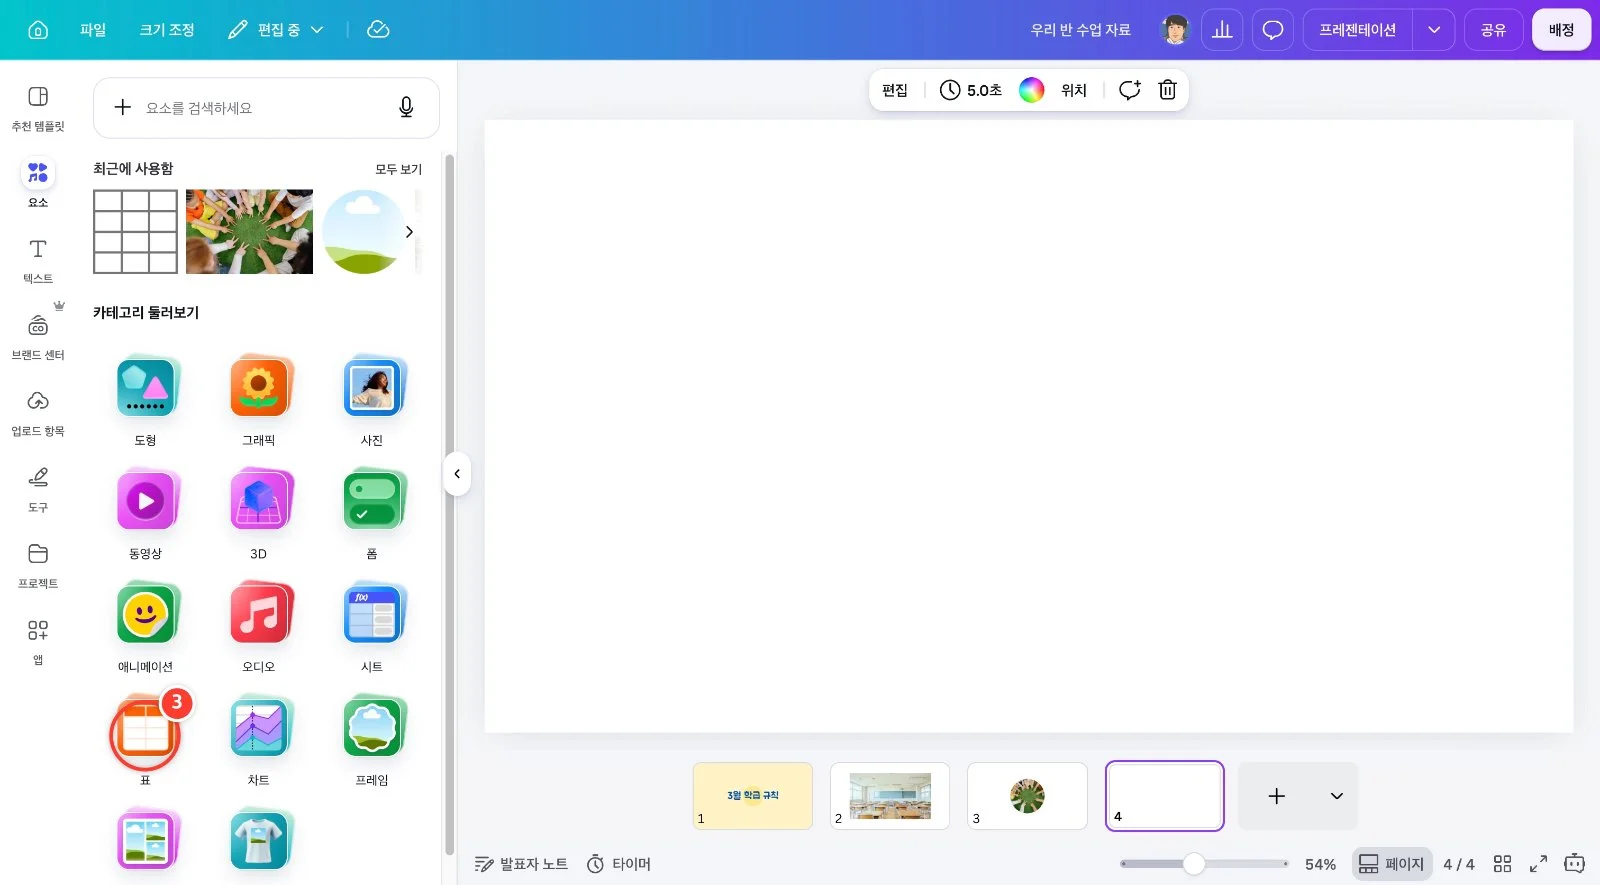Delete the page with trash icon

pos(1167,90)
